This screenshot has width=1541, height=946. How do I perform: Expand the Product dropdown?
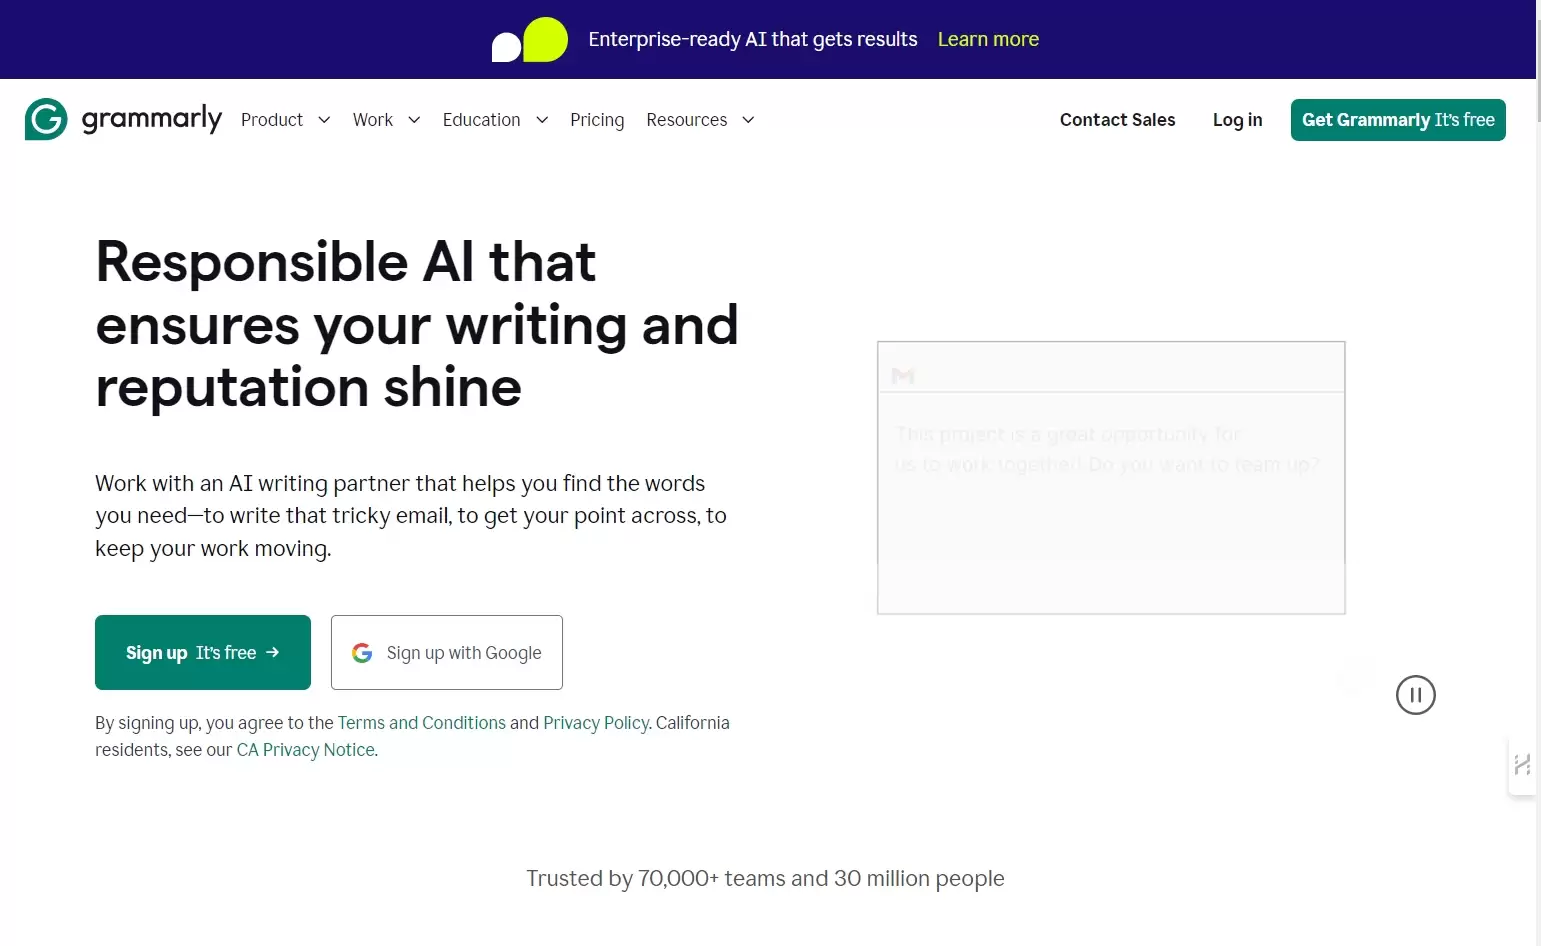[285, 119]
